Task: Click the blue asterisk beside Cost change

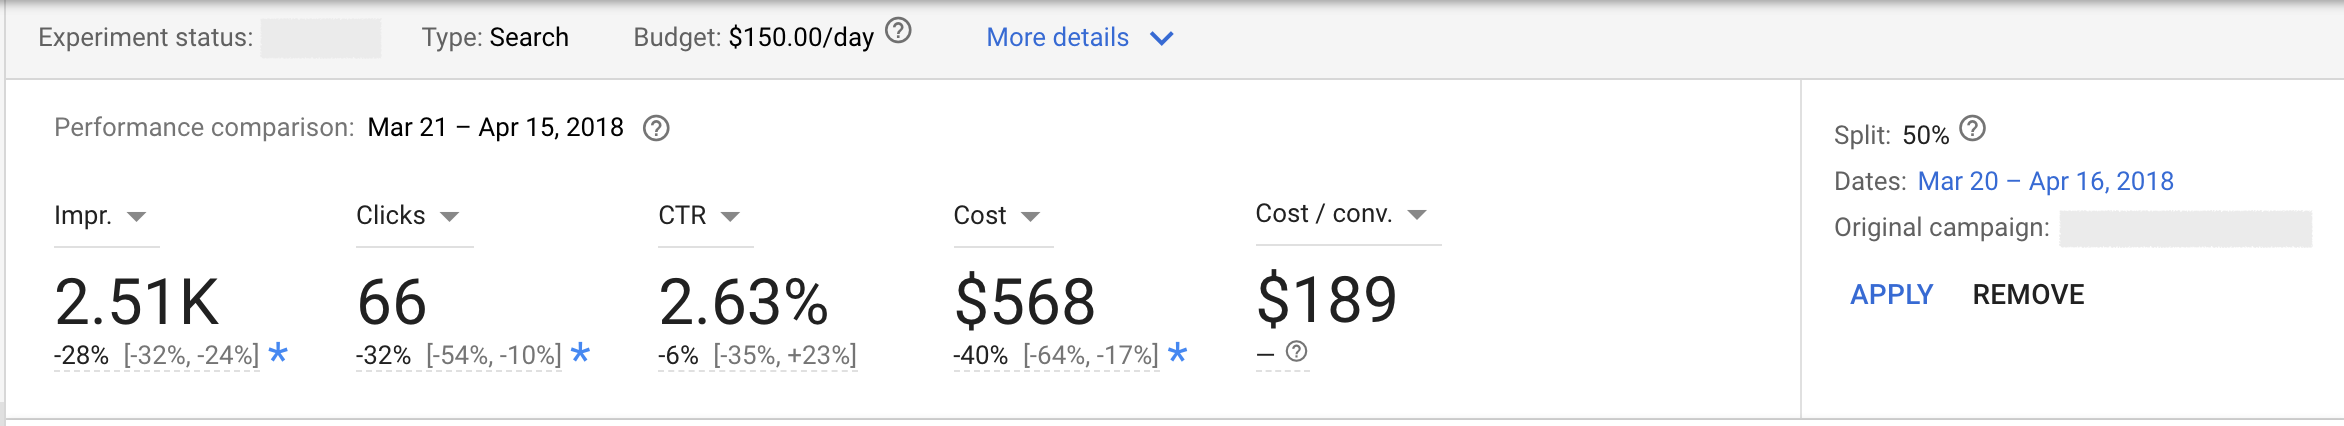Action: tap(1177, 353)
